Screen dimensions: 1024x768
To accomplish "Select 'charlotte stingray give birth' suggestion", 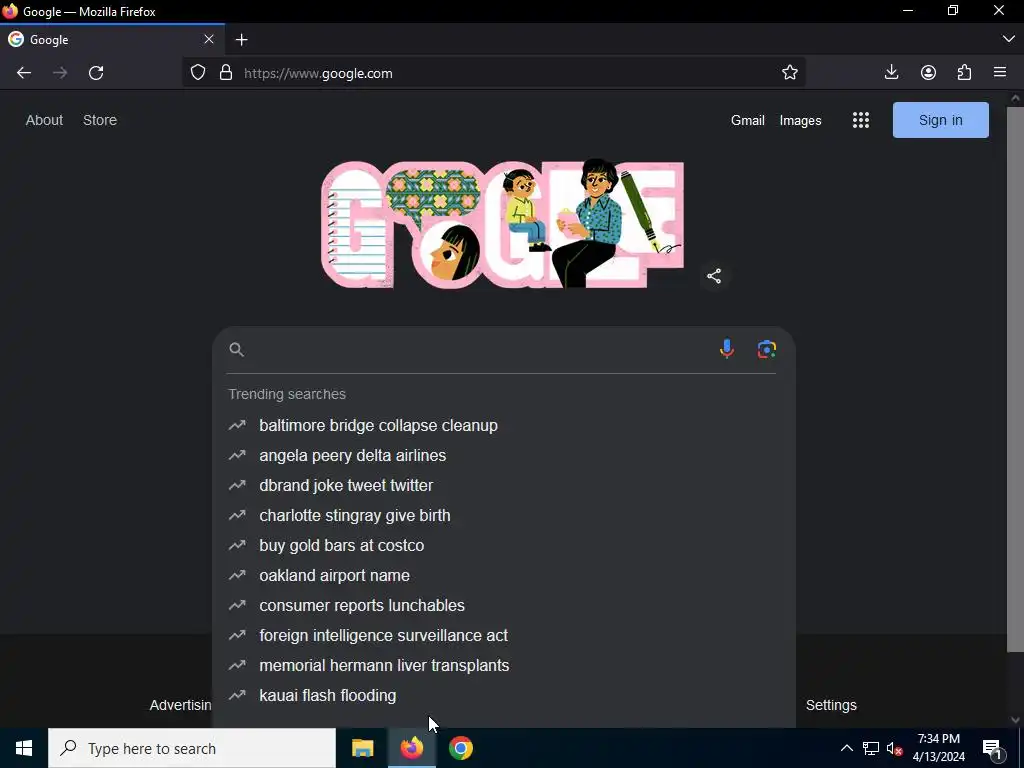I will pyautogui.click(x=504, y=515).
